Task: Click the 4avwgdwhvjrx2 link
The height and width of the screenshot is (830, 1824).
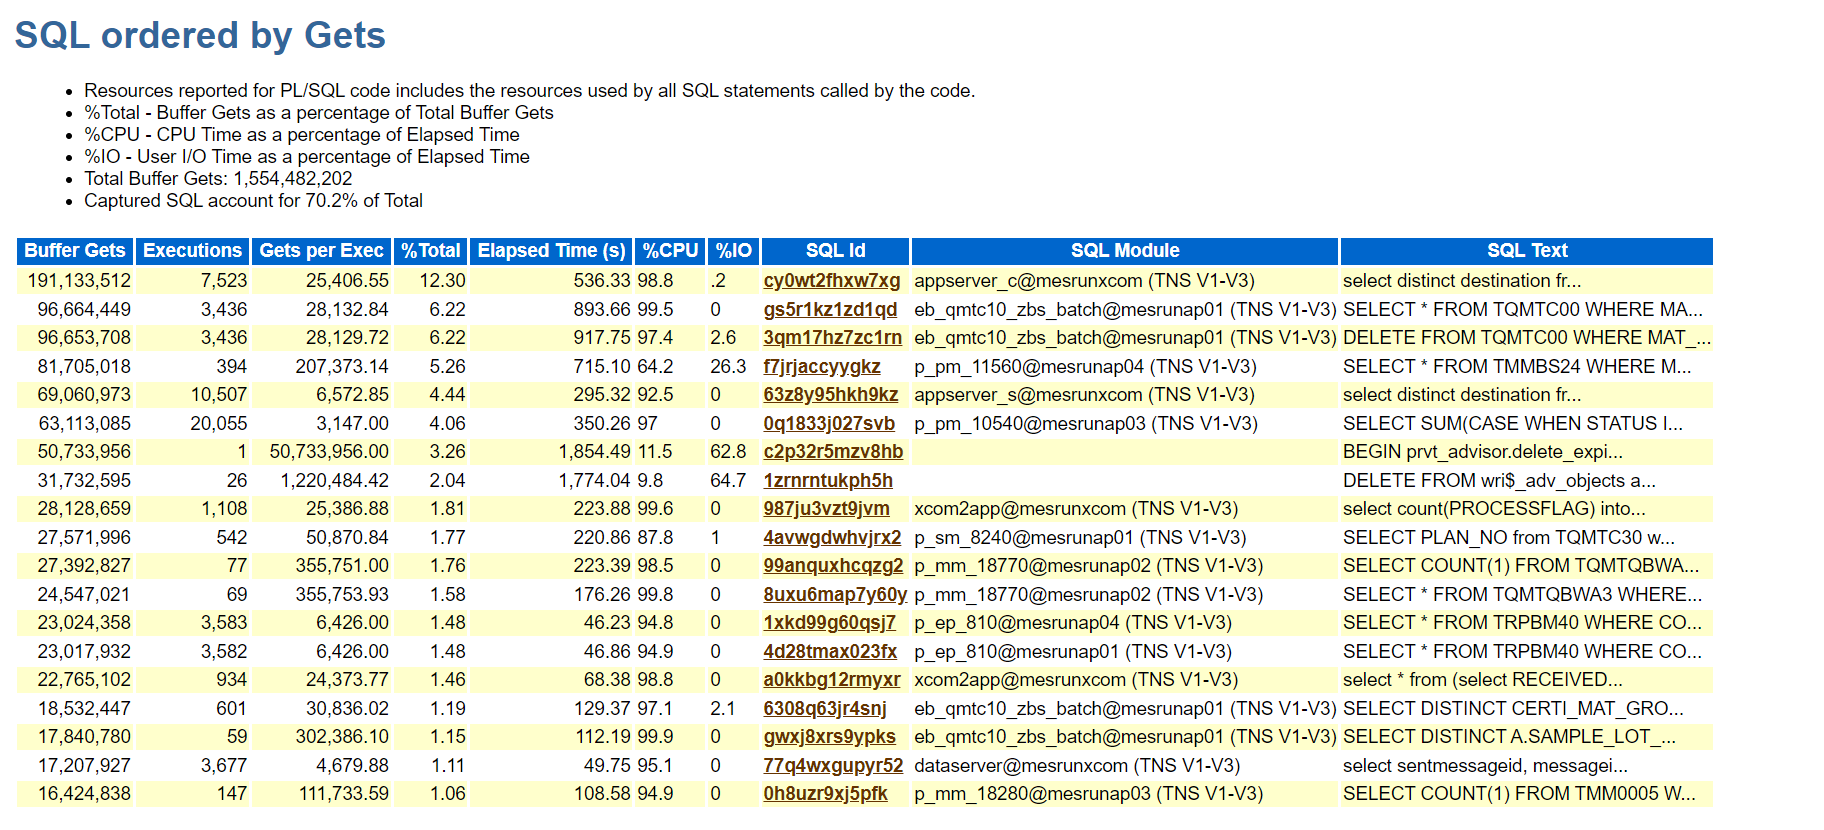Action: 832,538
